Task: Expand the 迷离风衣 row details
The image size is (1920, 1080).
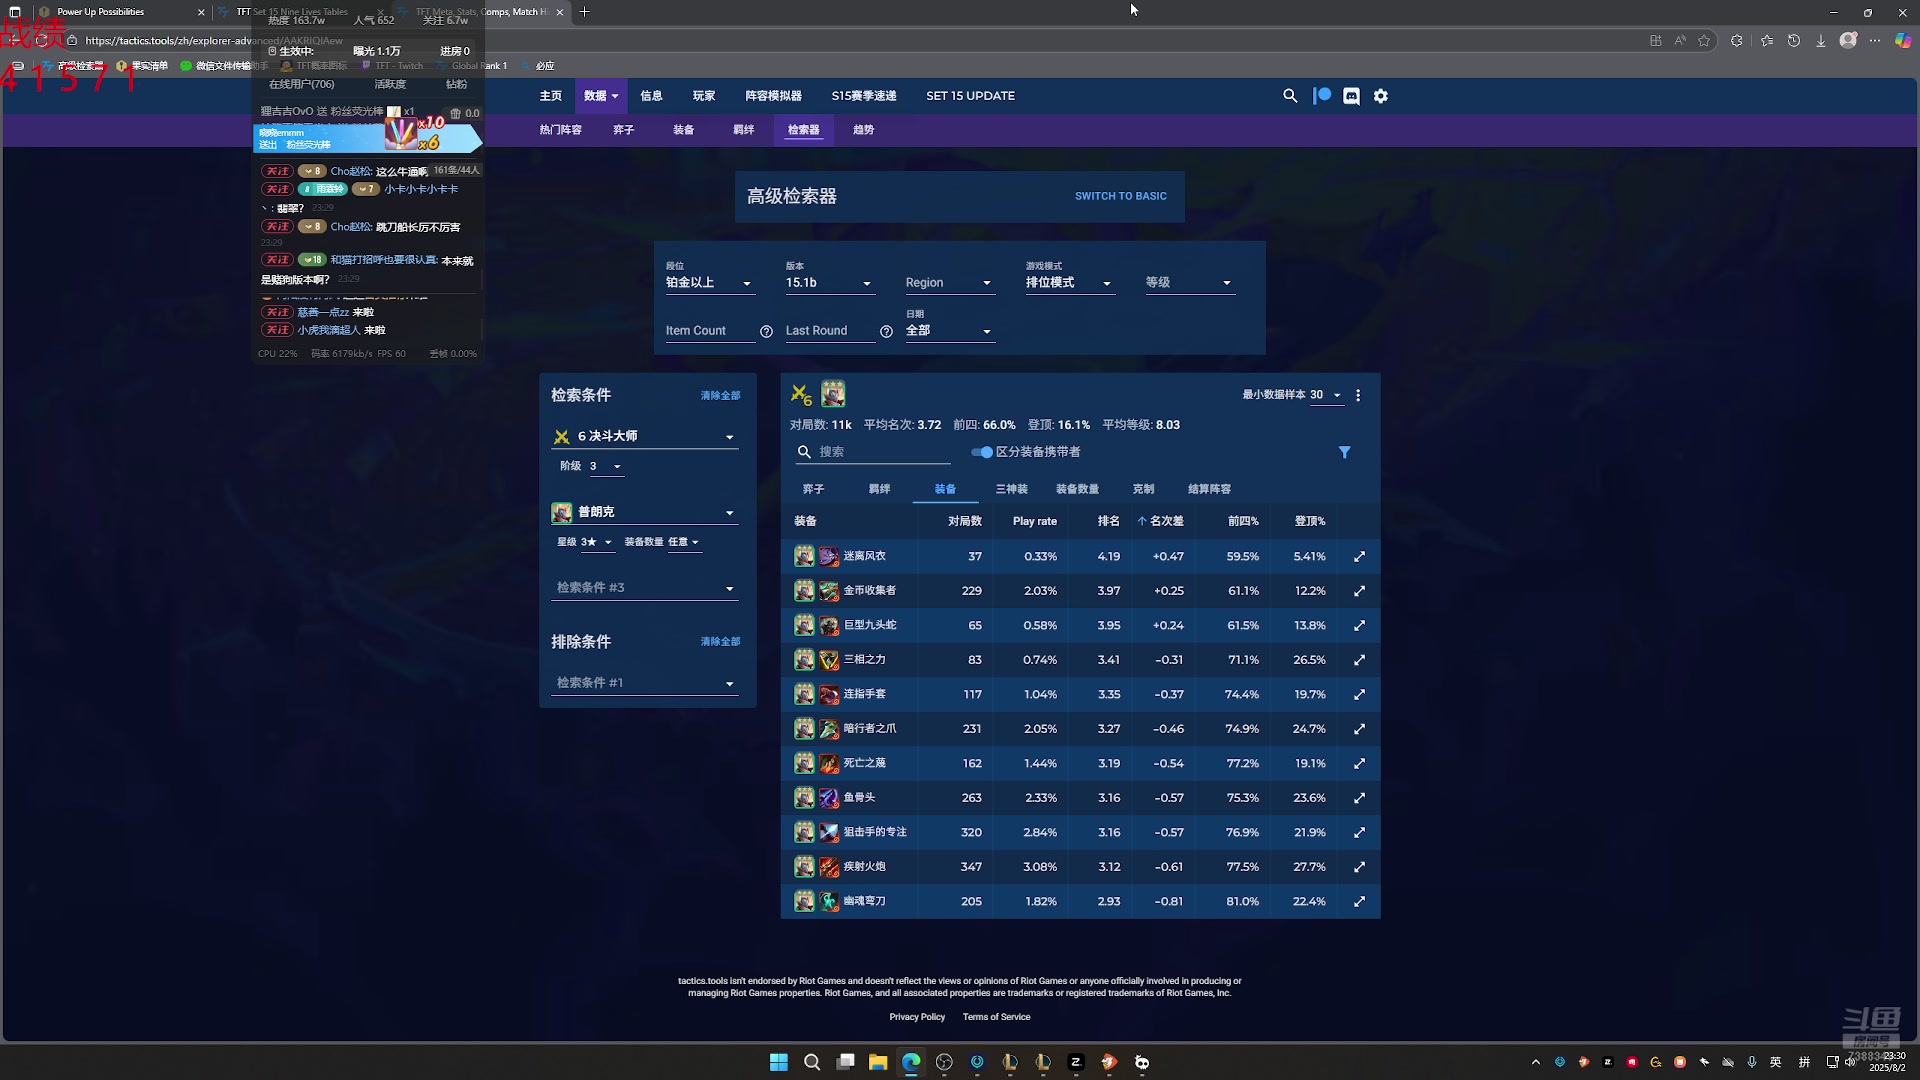Action: coord(1359,556)
